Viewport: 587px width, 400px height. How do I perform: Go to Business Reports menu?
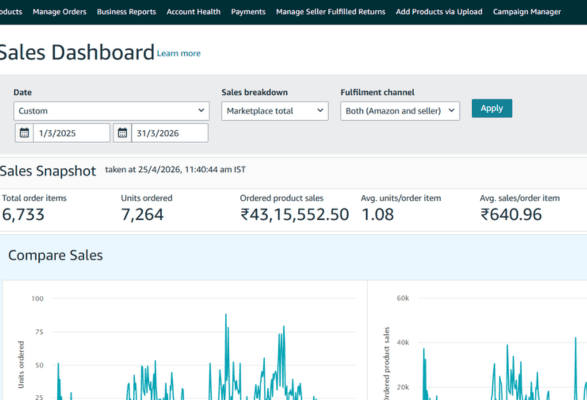point(127,12)
